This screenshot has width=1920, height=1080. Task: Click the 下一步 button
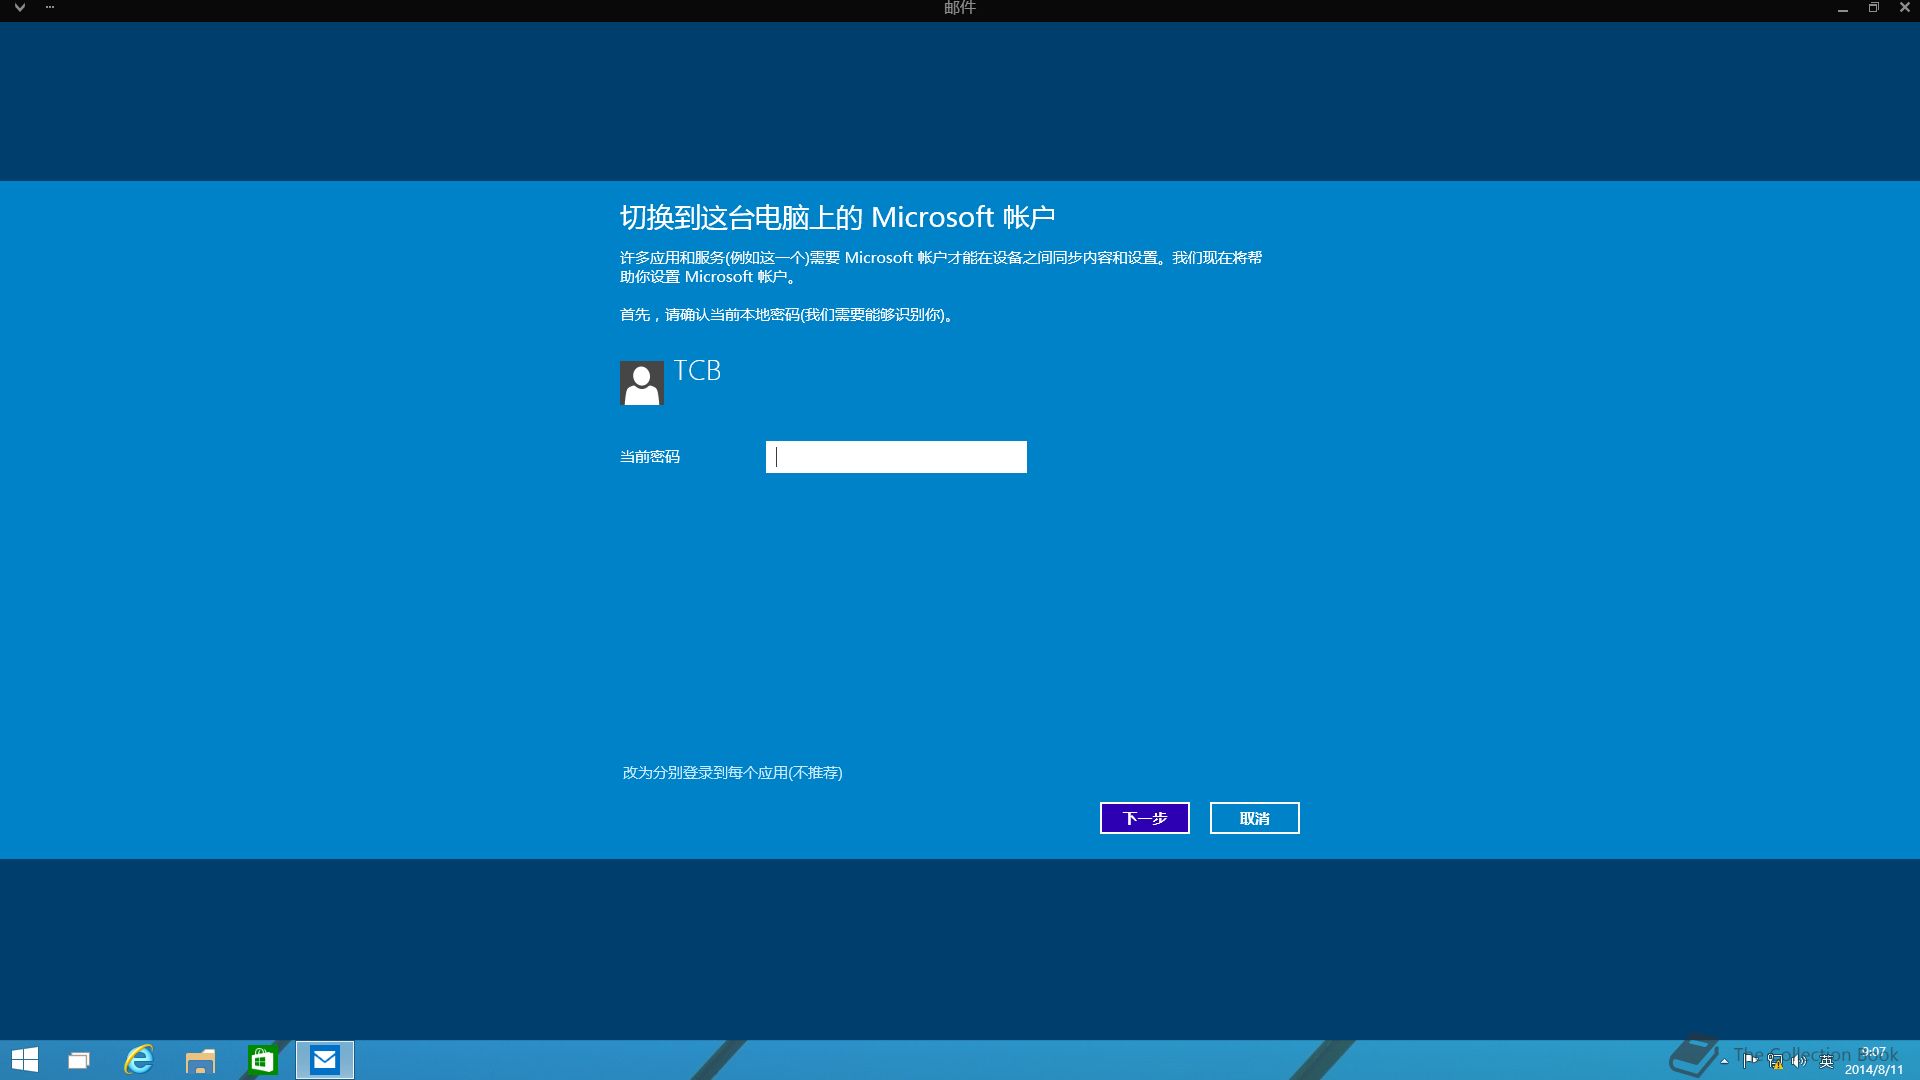[1145, 818]
